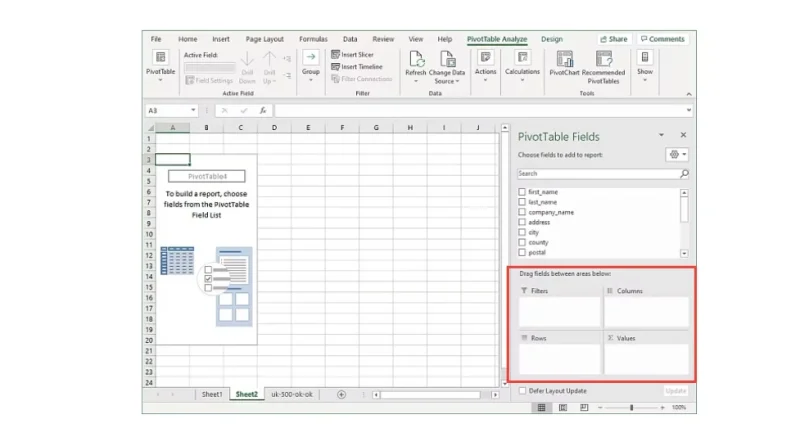The width and height of the screenshot is (800, 446).
Task: Check the city field
Action: (x=522, y=232)
